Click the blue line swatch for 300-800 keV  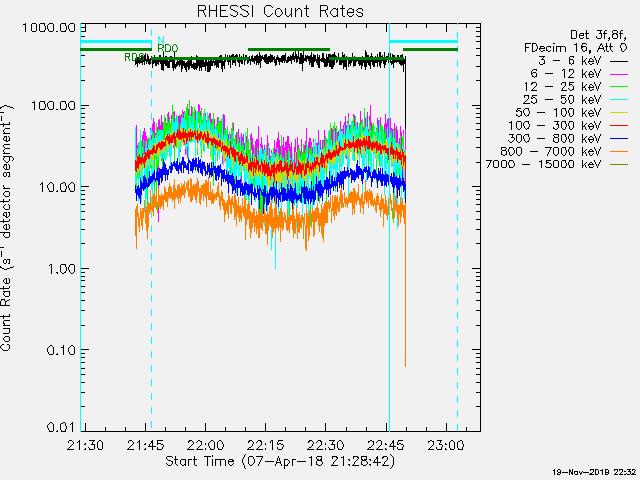pos(619,139)
